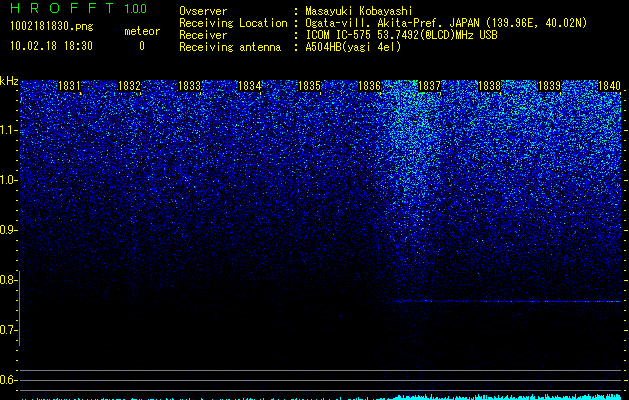This screenshot has height=400, width=629.
Task: Click the 0.8 kHz axis label
Action: coord(9,280)
